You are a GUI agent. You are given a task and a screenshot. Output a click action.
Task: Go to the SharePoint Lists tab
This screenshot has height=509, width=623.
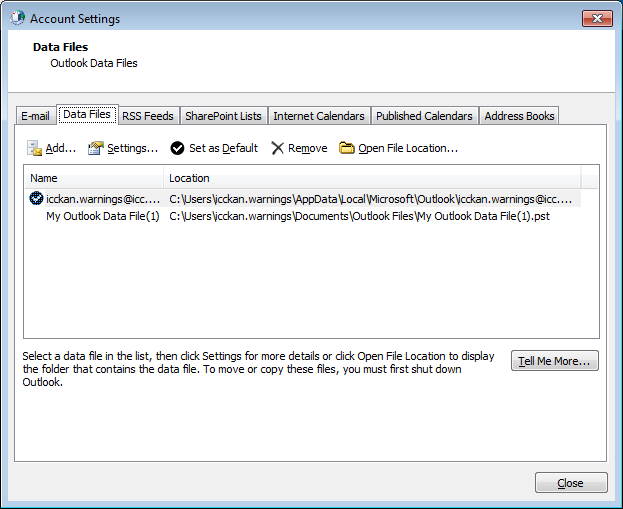(223, 116)
